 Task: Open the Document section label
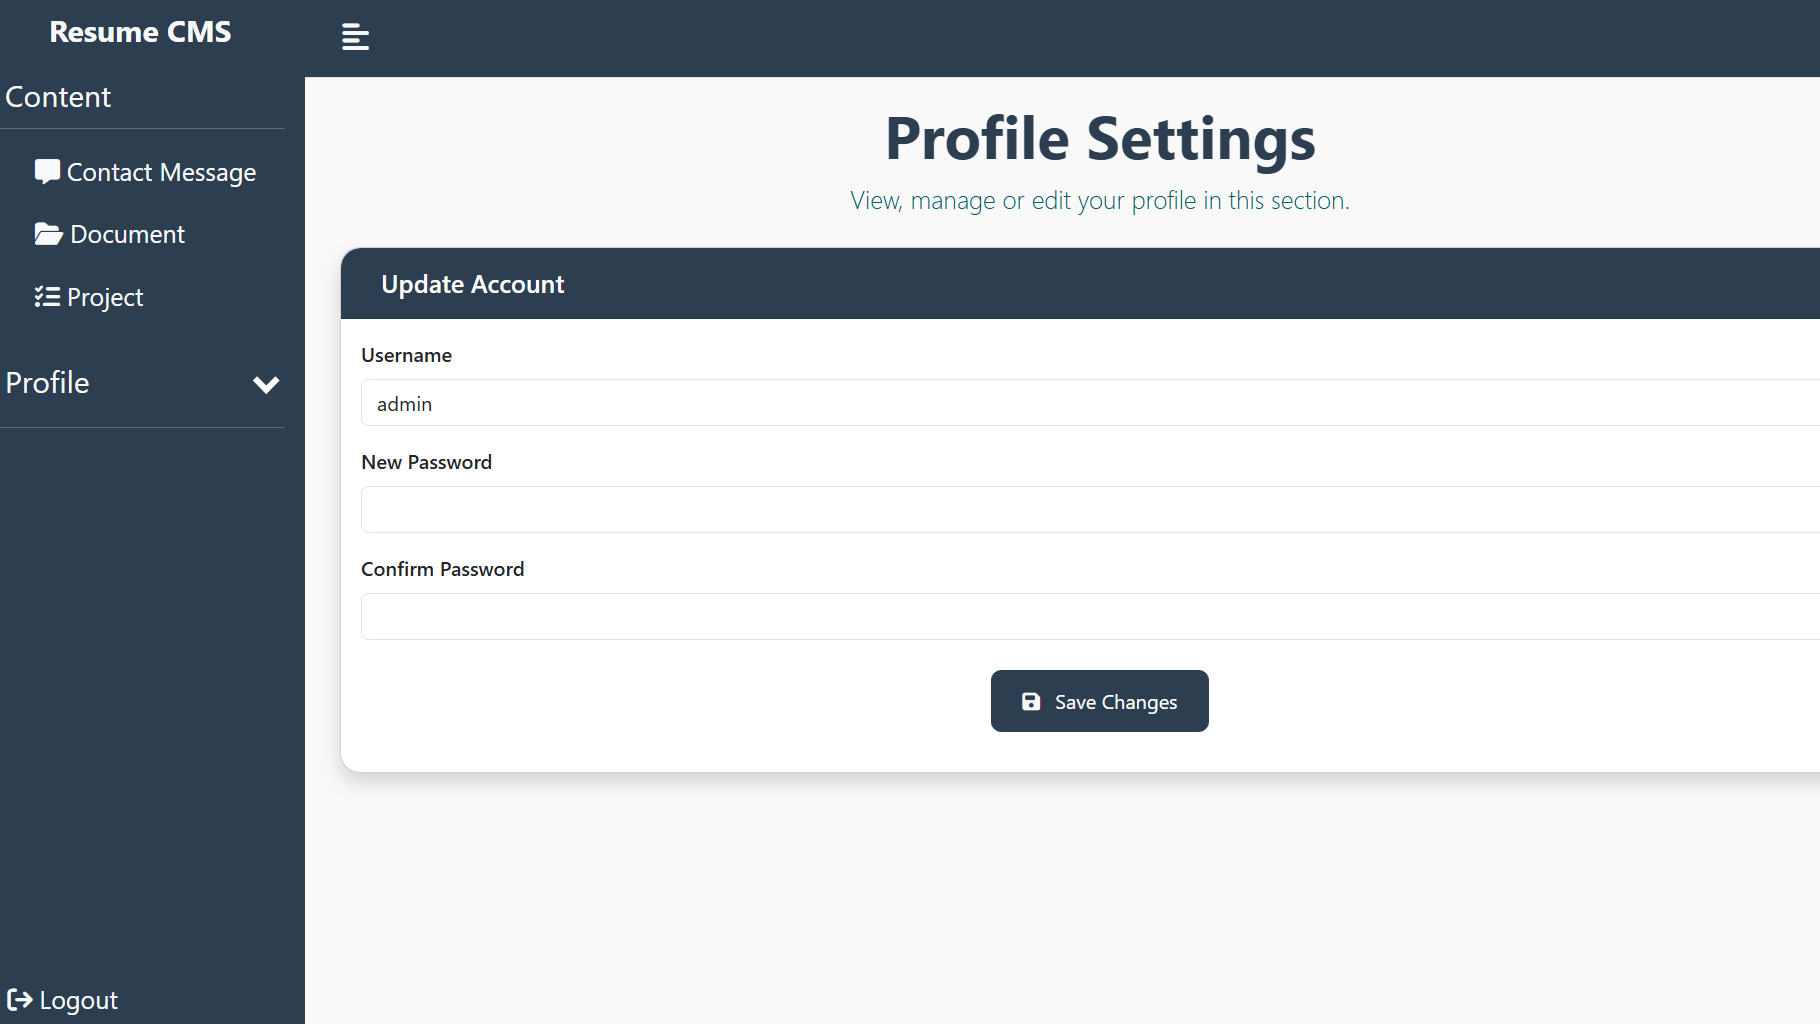point(128,235)
